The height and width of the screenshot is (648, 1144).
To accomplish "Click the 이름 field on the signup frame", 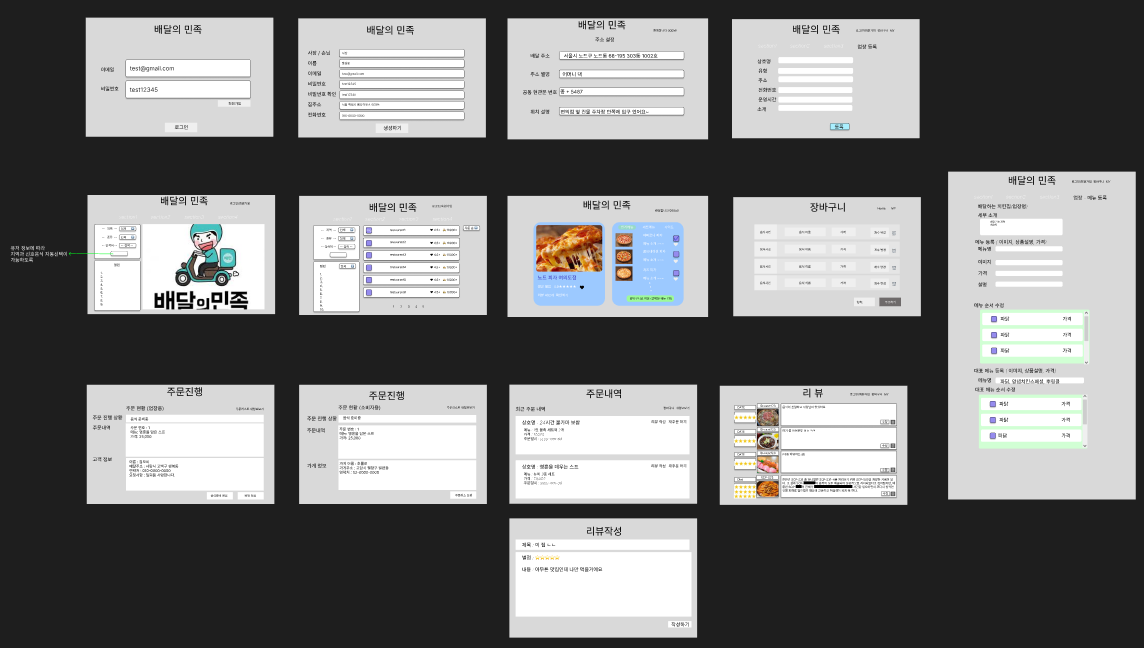I will 402,63.
